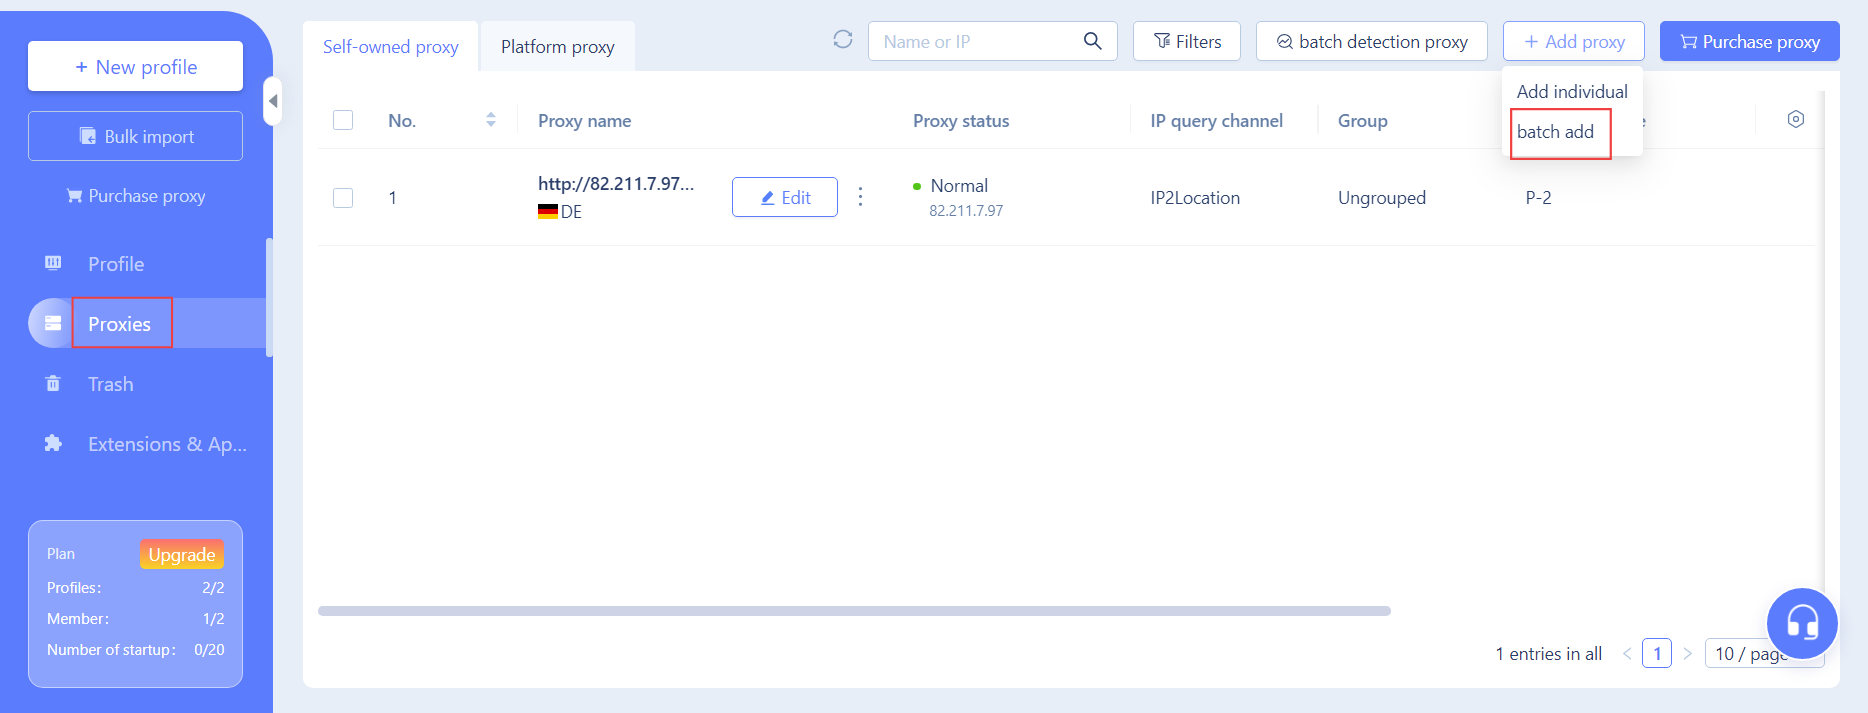Check the box for proxy row 1
Viewport: 1868px width, 713px height.
(343, 198)
